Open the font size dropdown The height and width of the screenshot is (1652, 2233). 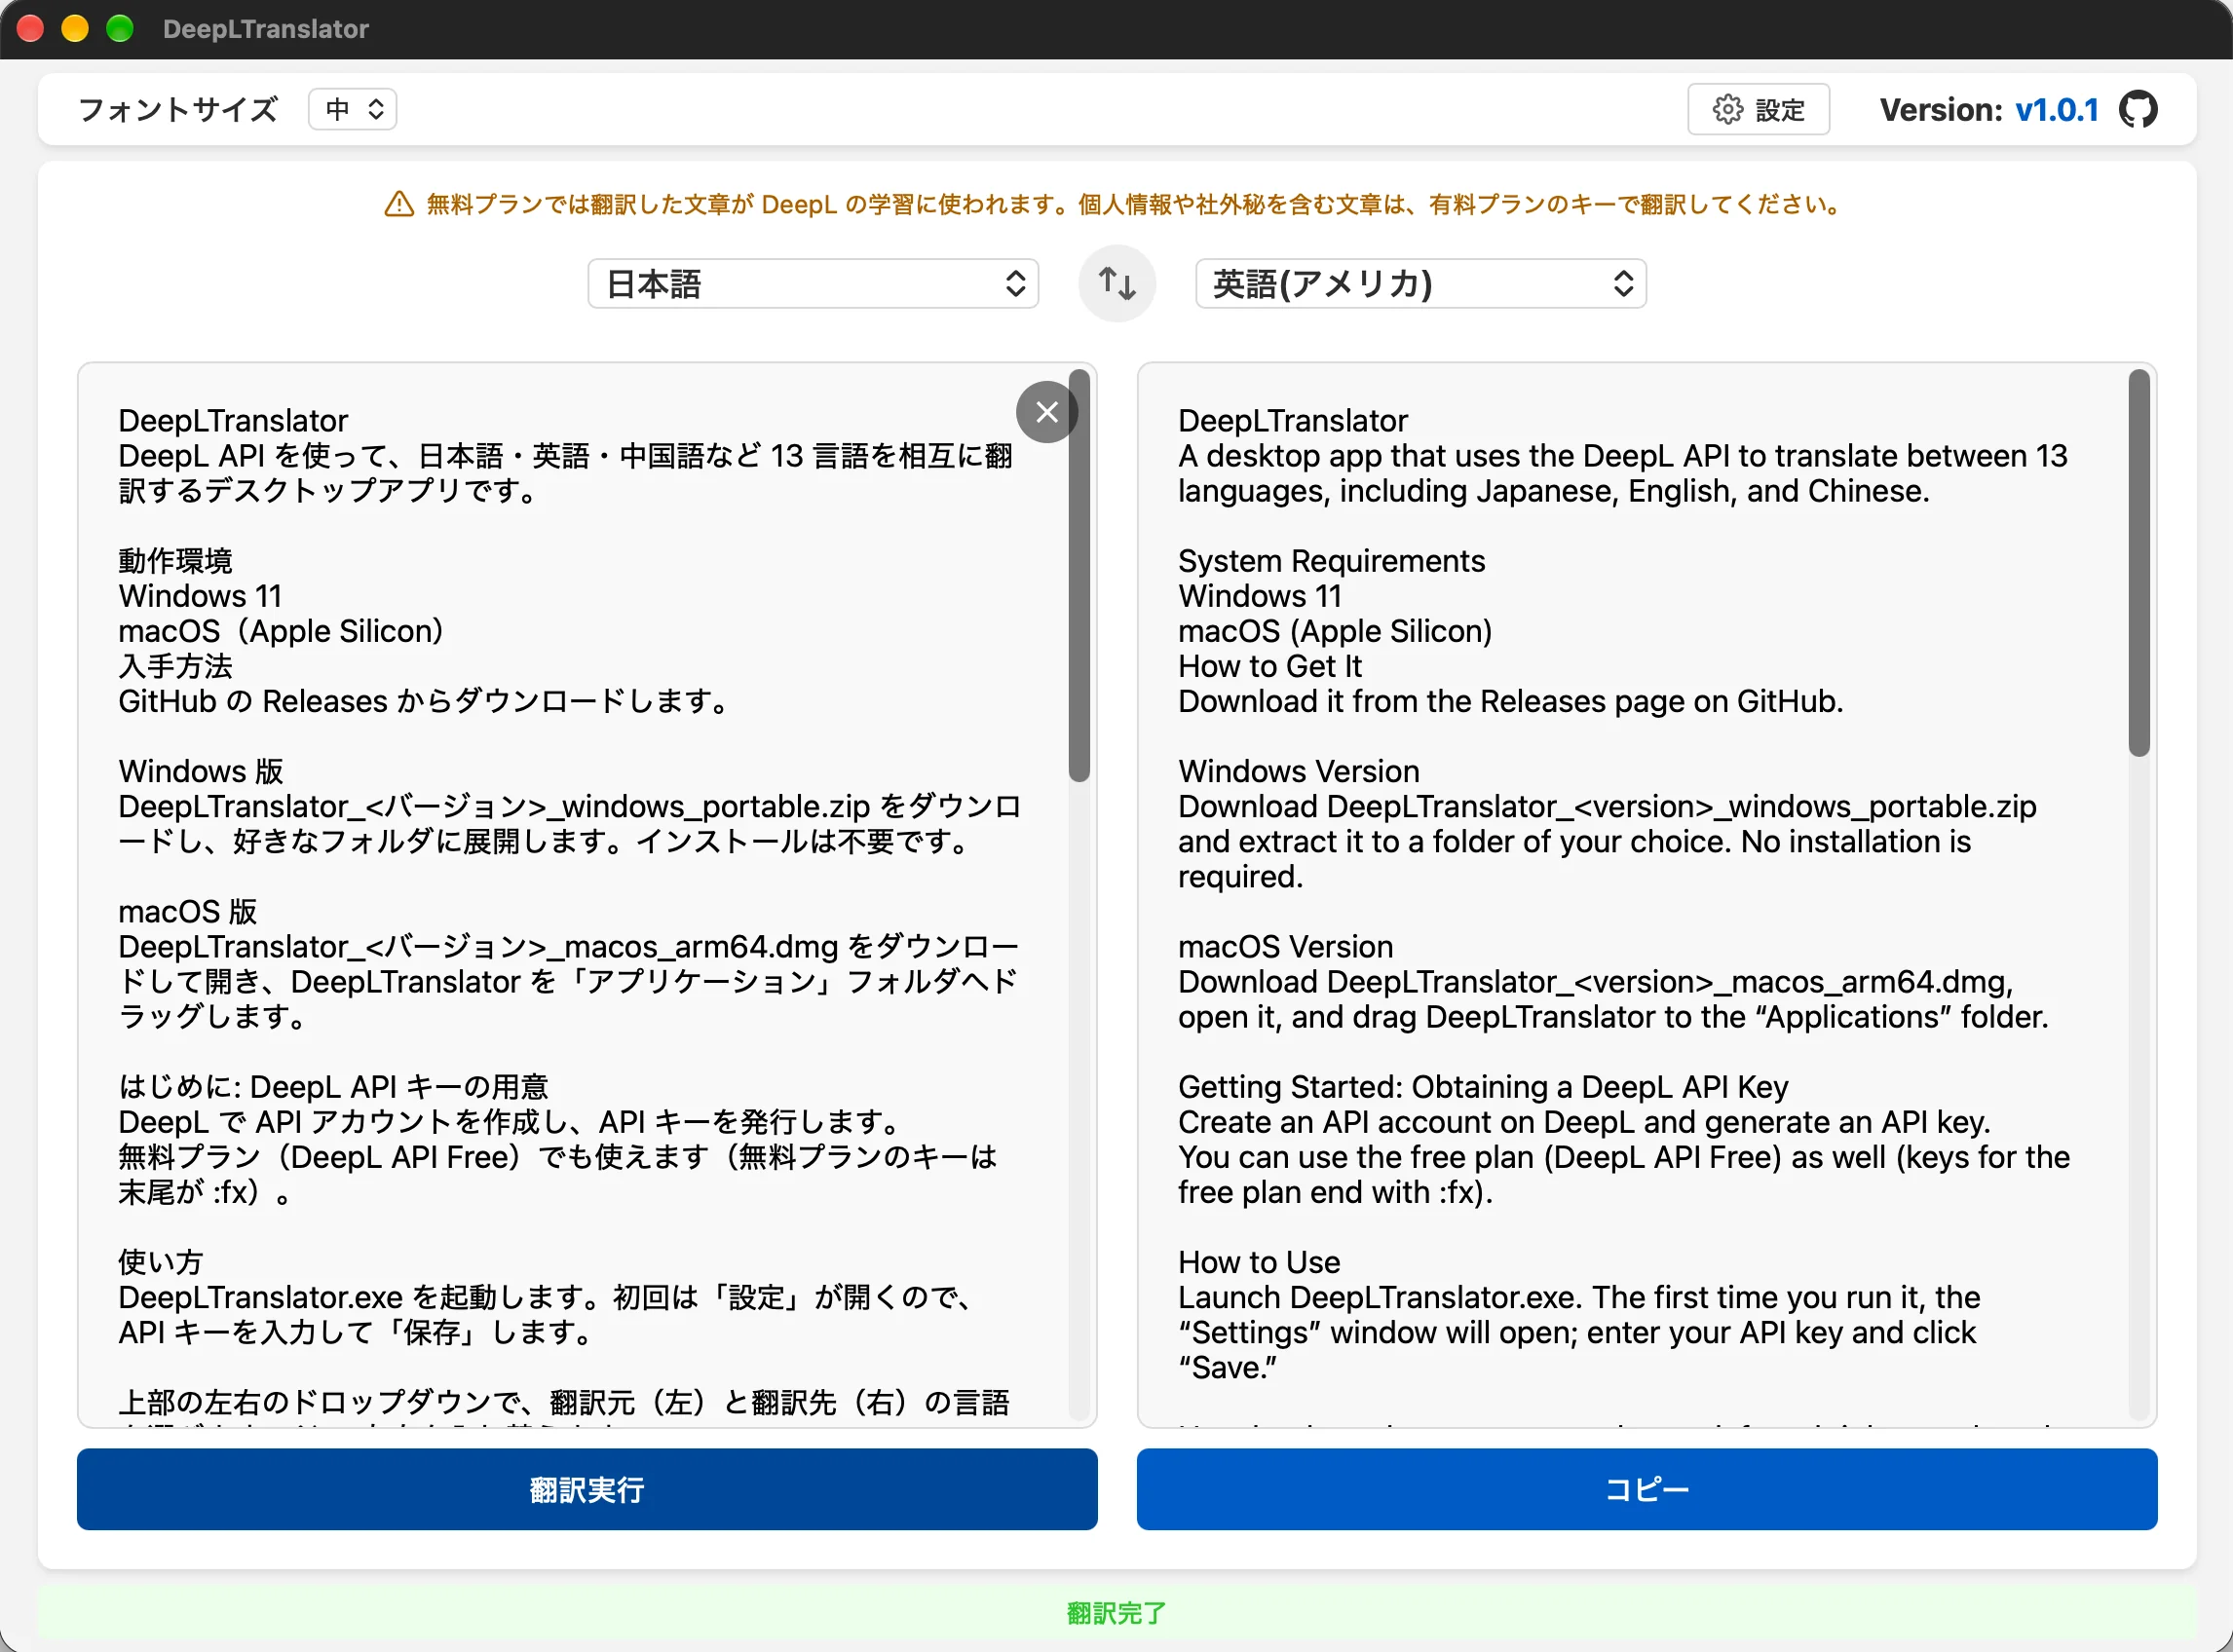352,109
